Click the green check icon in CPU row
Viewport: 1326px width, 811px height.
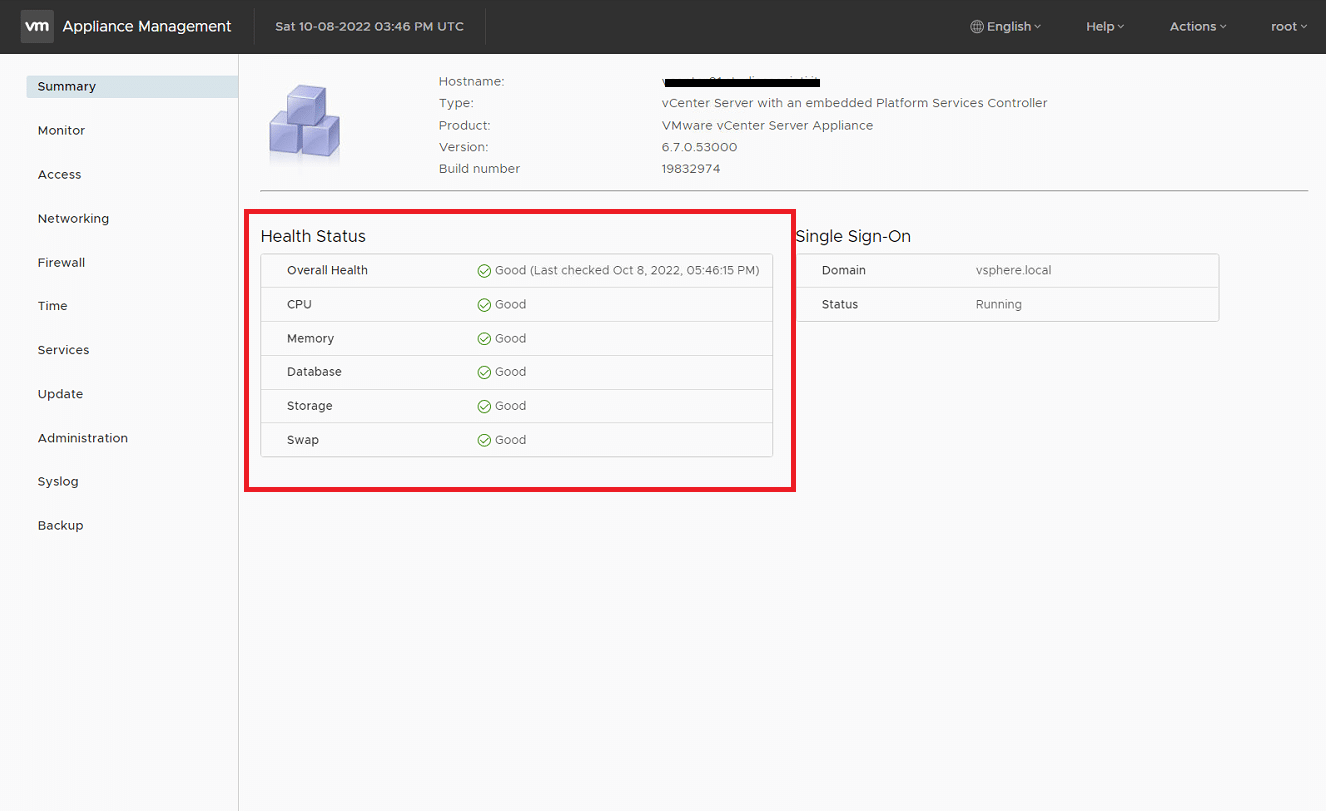point(484,305)
